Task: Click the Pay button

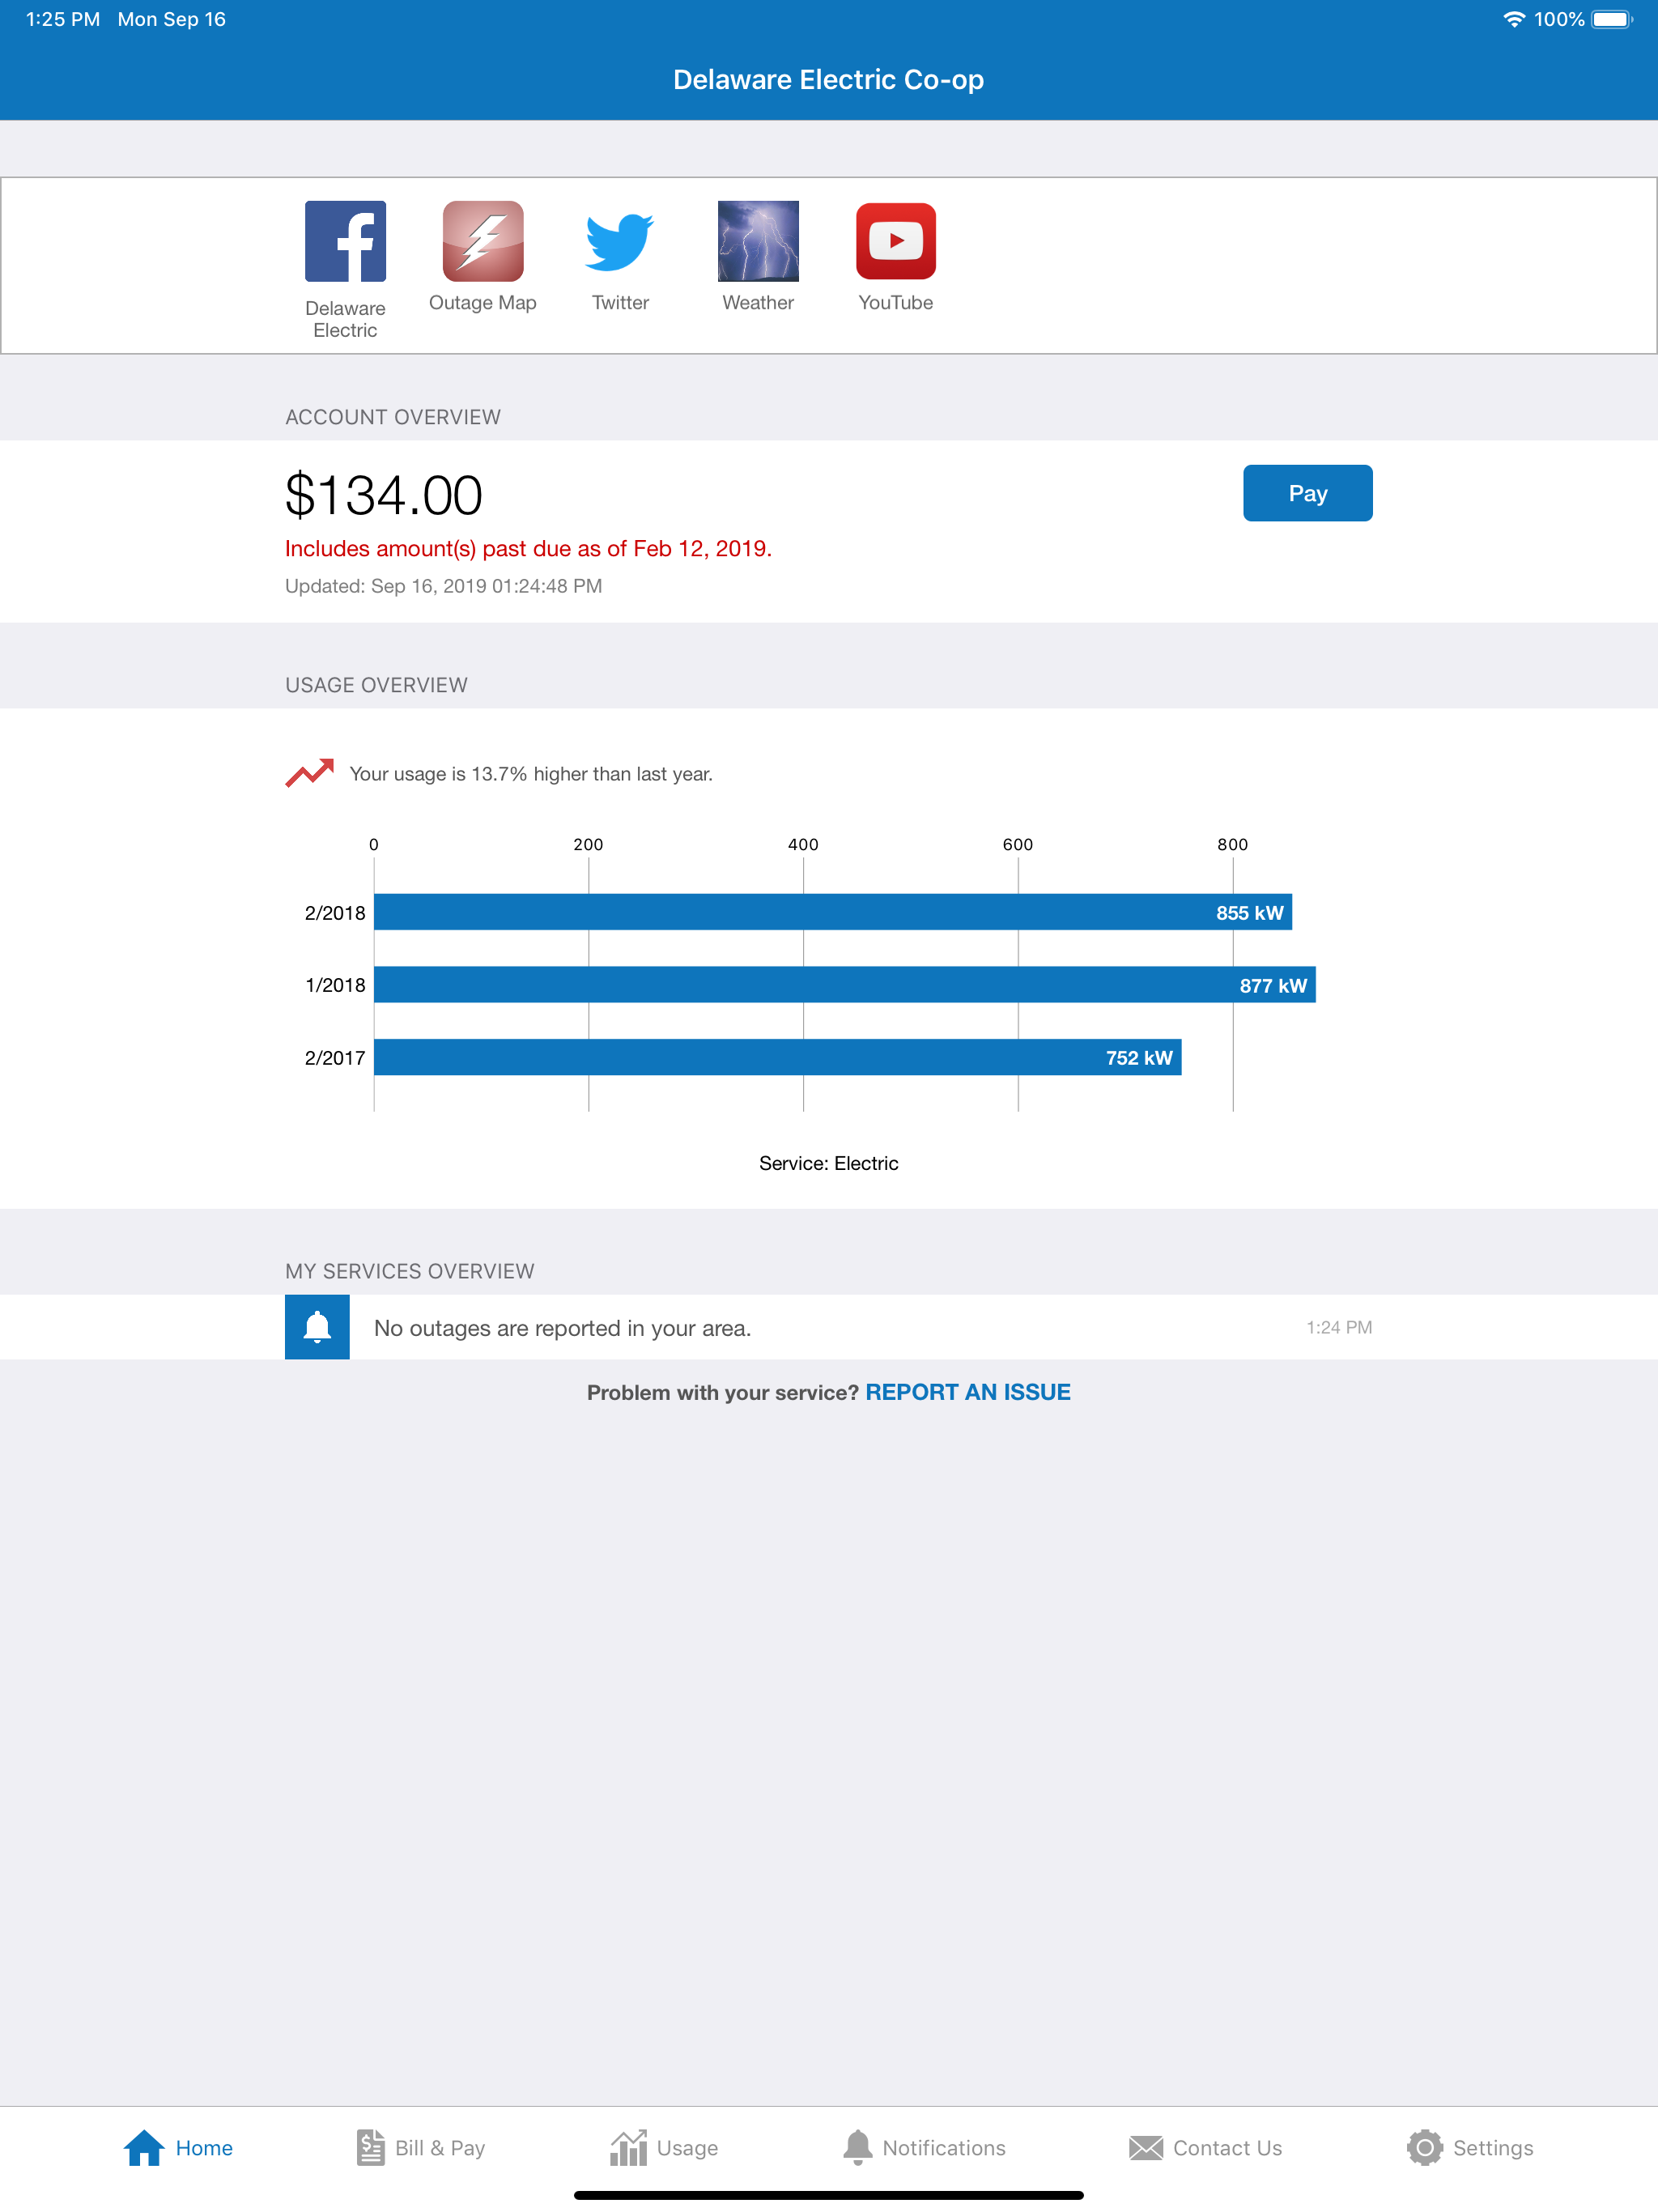Action: click(x=1307, y=493)
